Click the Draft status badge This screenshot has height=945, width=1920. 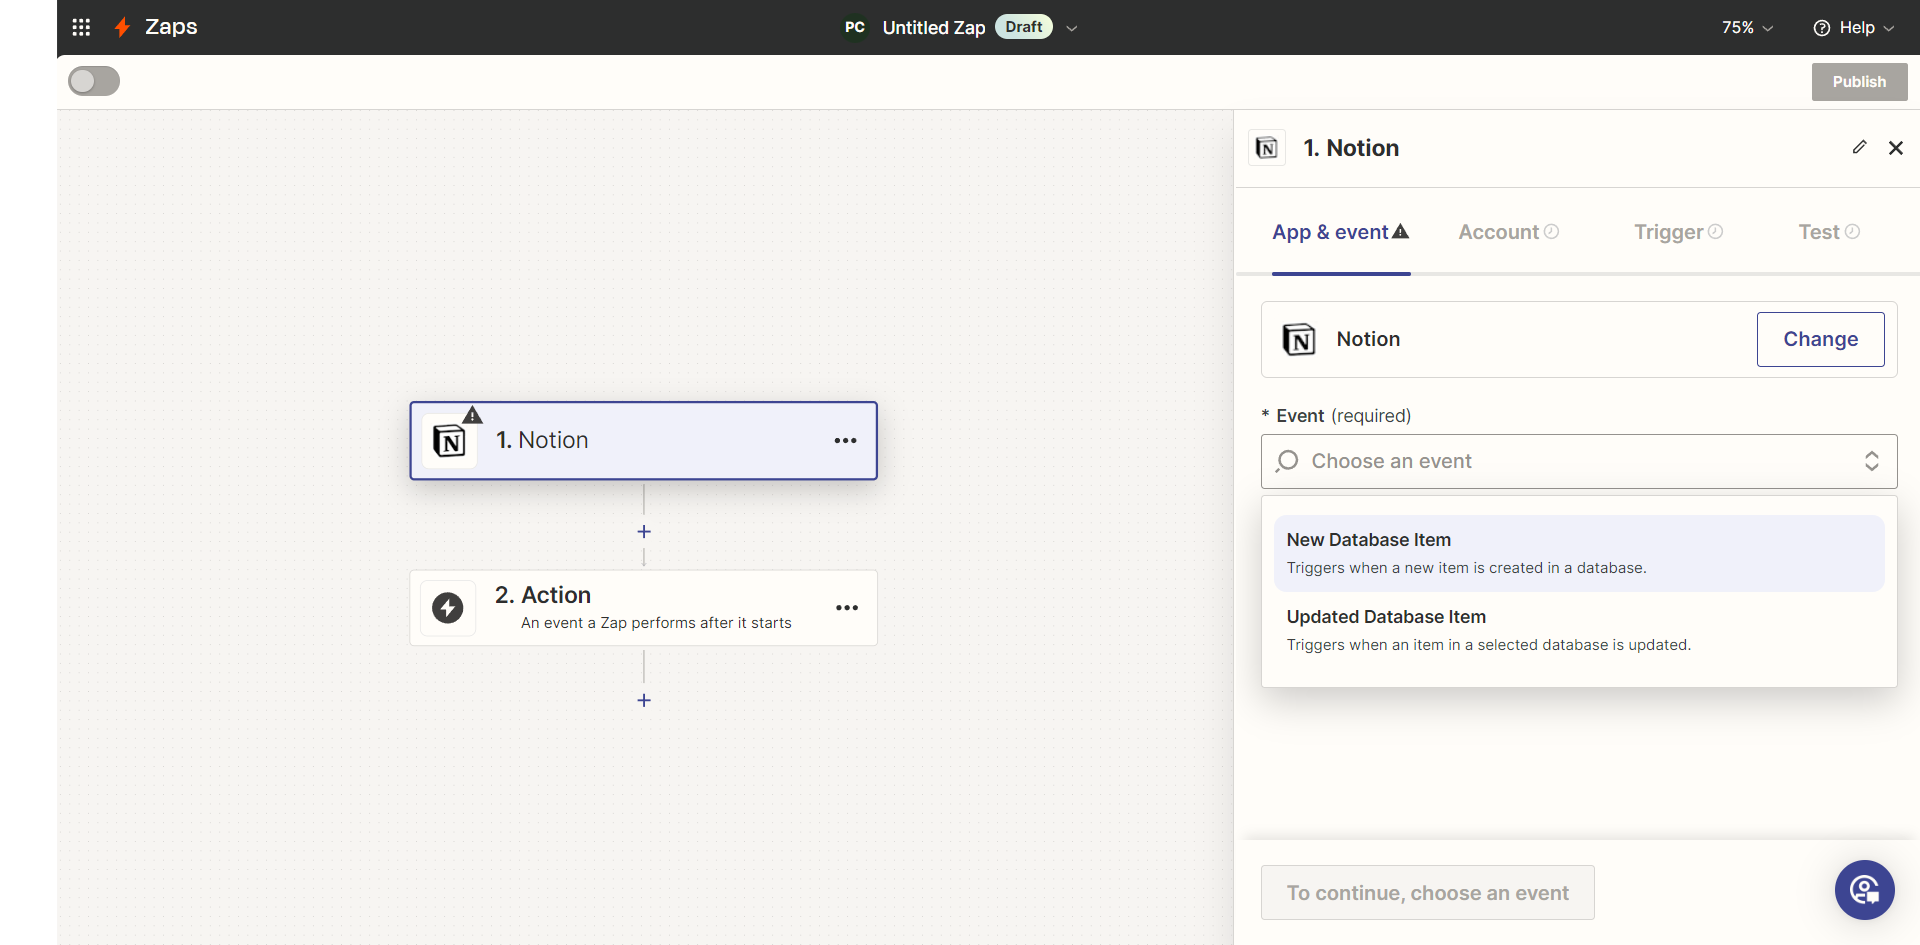(x=1023, y=27)
